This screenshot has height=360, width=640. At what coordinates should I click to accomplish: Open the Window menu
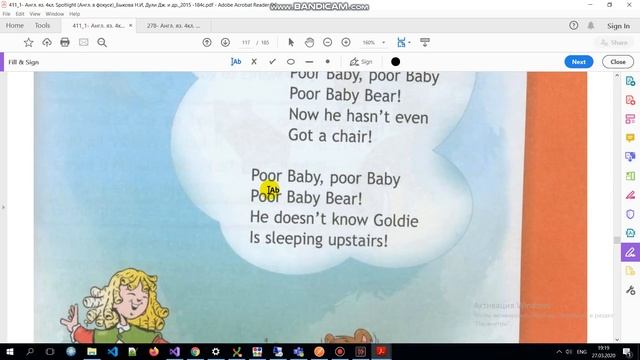click(x=54, y=14)
